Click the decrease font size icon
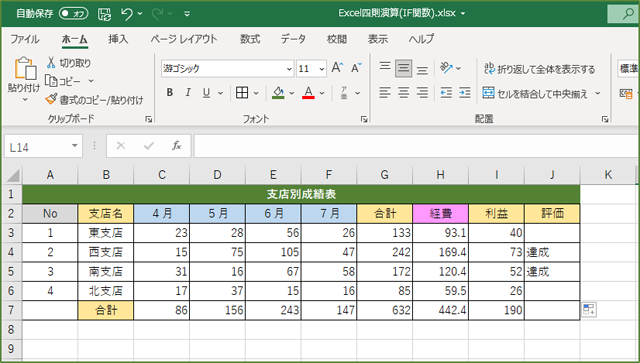The image size is (640, 363). 356,67
